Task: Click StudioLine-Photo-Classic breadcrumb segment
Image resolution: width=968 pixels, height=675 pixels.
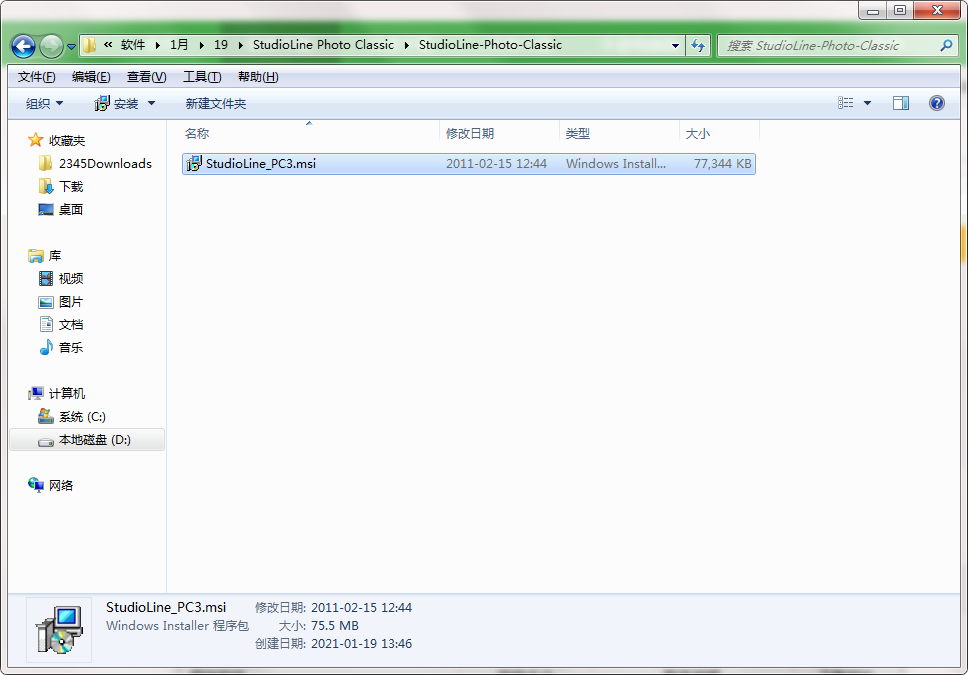Action: [490, 44]
